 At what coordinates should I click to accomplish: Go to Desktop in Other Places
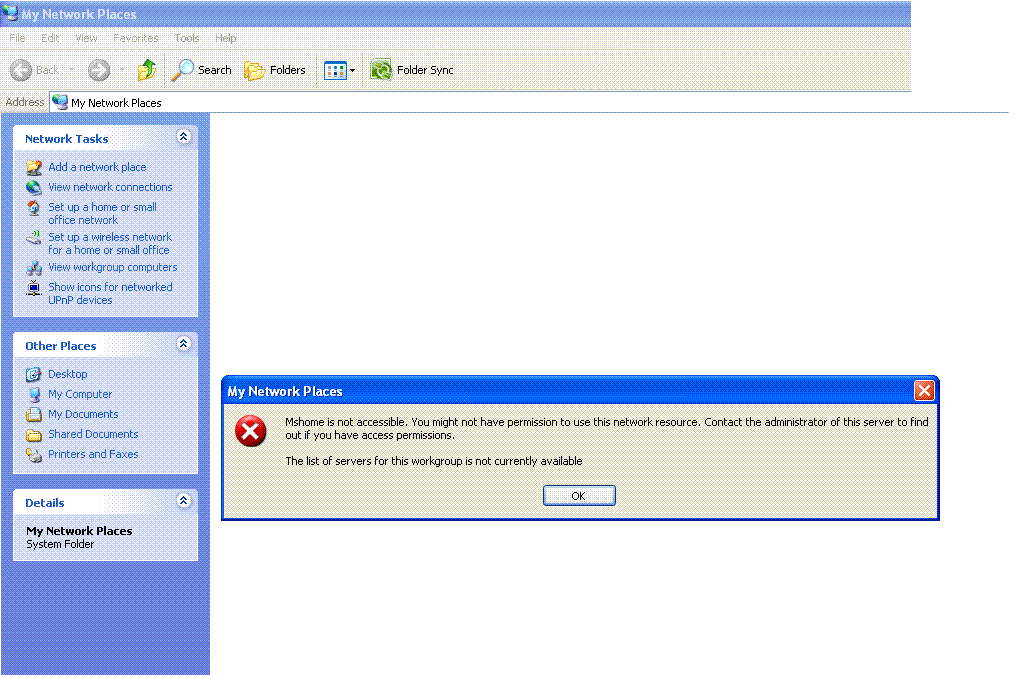click(x=68, y=374)
